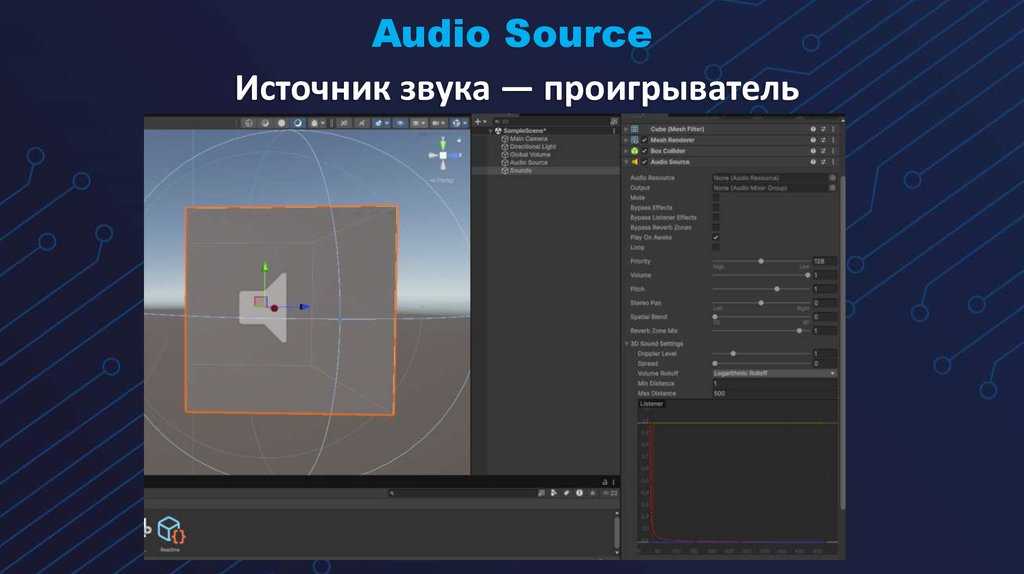Viewport: 1024px width, 574px height.
Task: Click the Max Distance value field
Action: [775, 393]
